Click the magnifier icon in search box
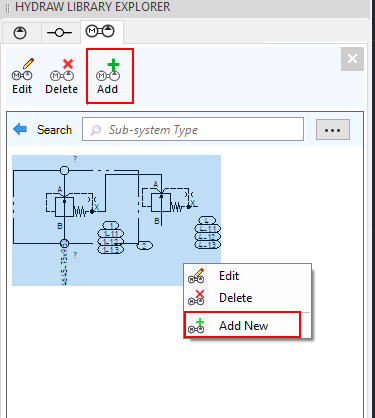The image size is (375, 418). point(96,130)
